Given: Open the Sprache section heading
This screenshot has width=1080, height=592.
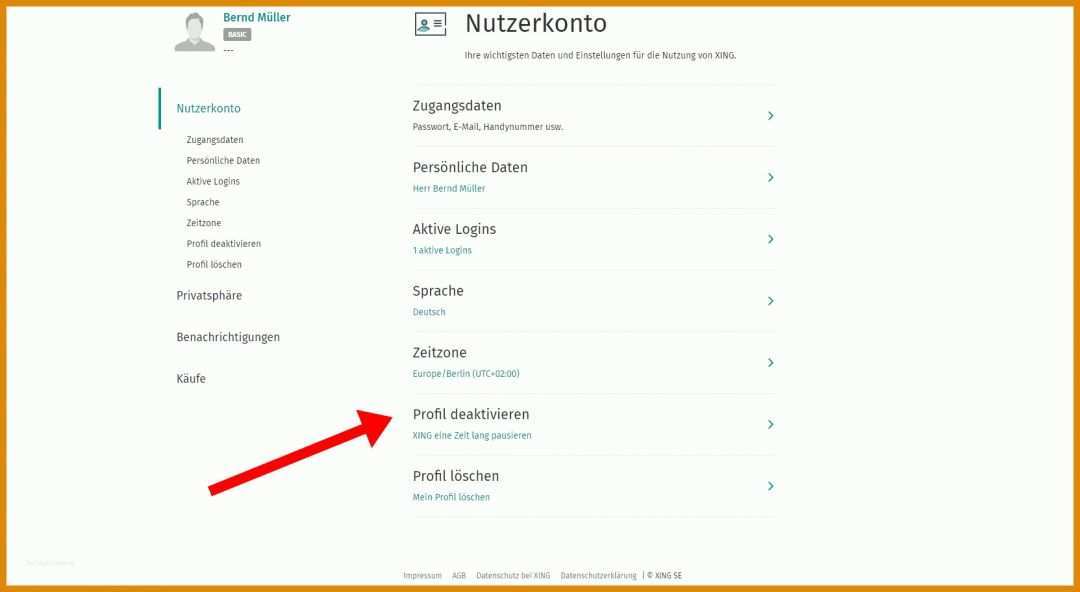Looking at the screenshot, I should 438,291.
